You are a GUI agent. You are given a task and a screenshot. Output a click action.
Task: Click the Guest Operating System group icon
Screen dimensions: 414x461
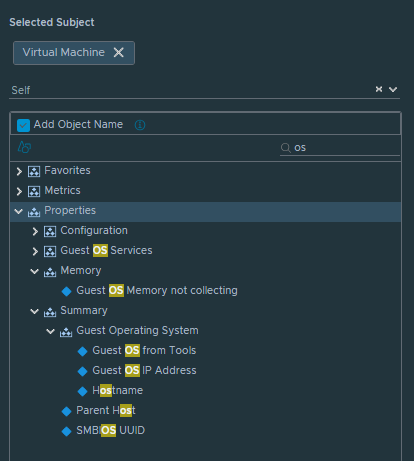pos(66,331)
